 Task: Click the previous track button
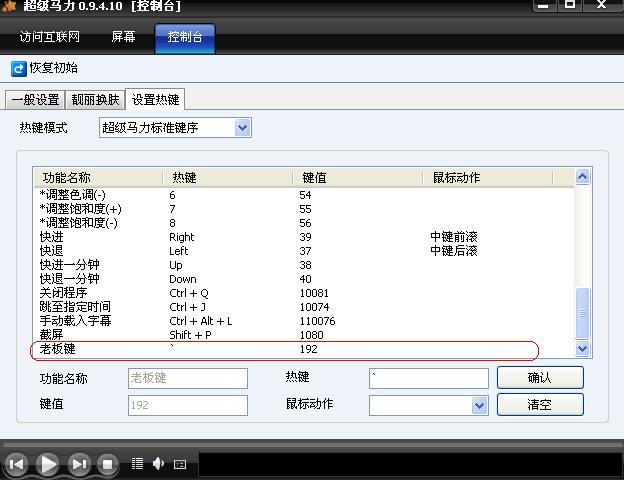pyautogui.click(x=16, y=464)
